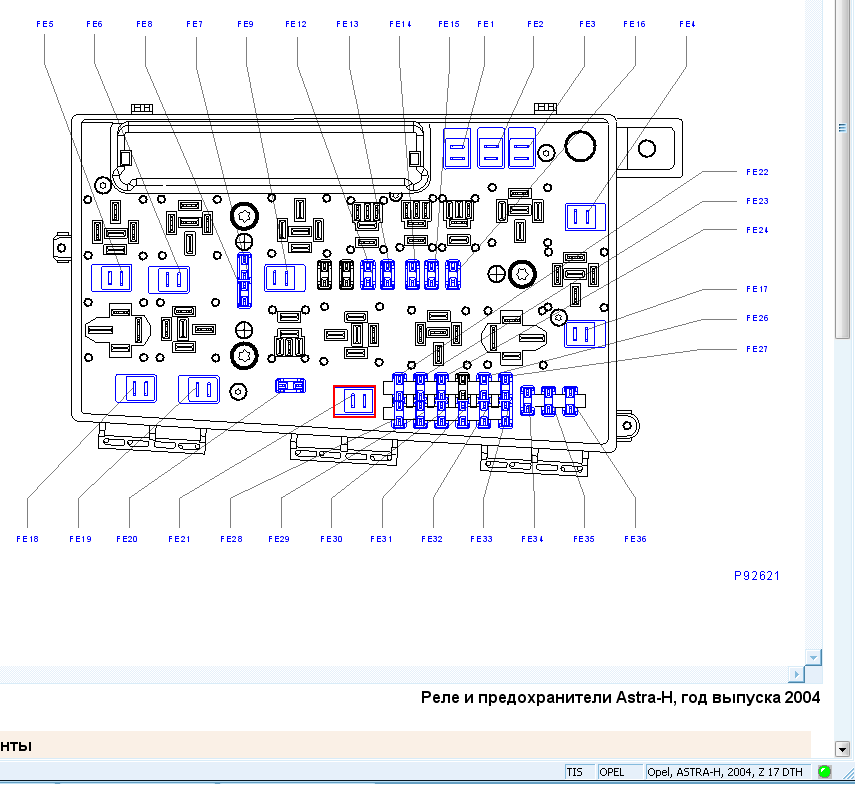Click the heading Реле и предохранители Astra-H
The image size is (856, 785).
click(x=620, y=698)
